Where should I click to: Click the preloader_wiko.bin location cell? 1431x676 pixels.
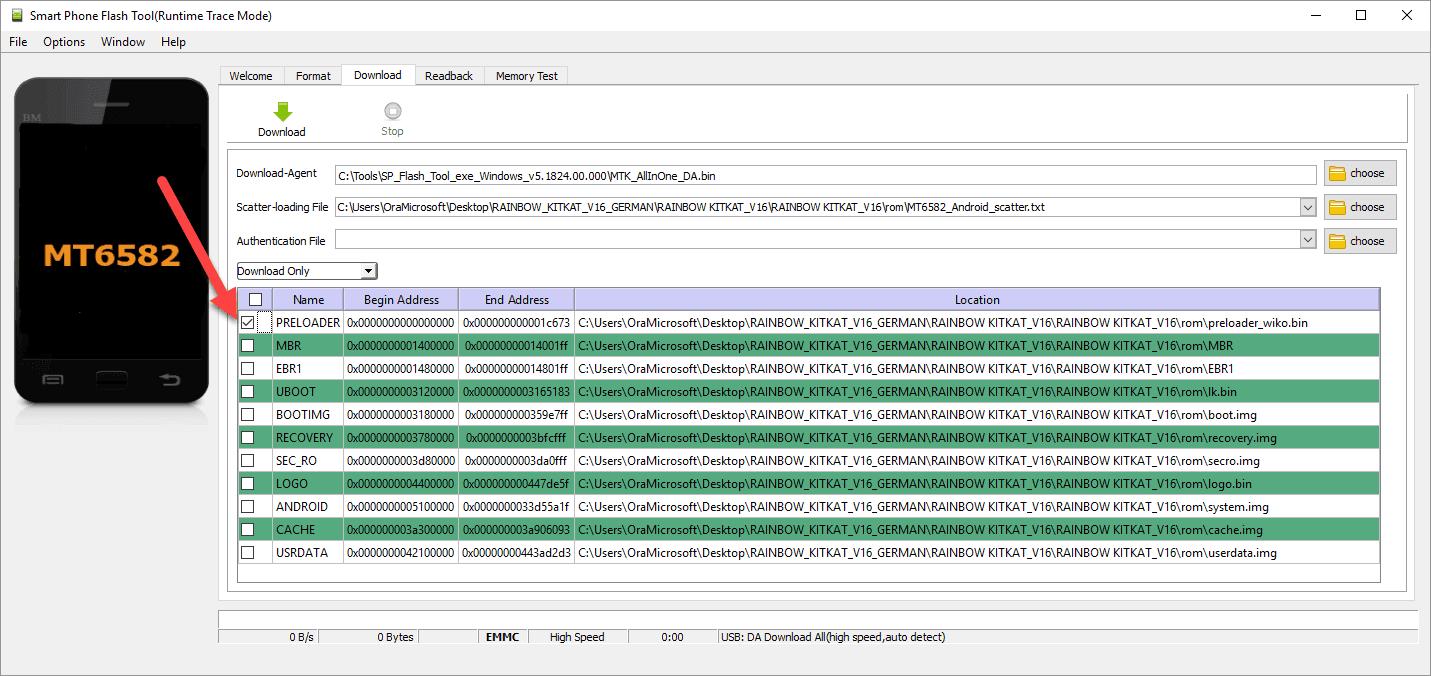pos(977,322)
